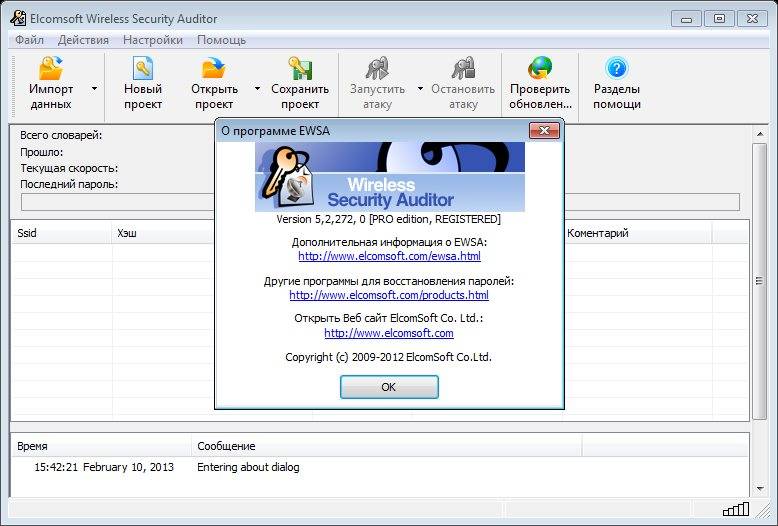The image size is (778, 526).
Task: Click the 'Последний пароль:' label
Action: pos(69,184)
